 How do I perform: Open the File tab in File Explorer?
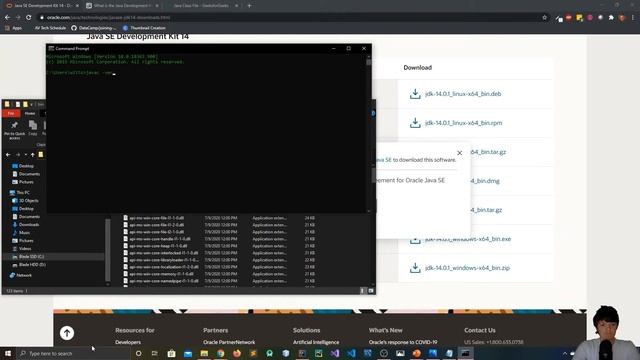pyautogui.click(x=11, y=113)
